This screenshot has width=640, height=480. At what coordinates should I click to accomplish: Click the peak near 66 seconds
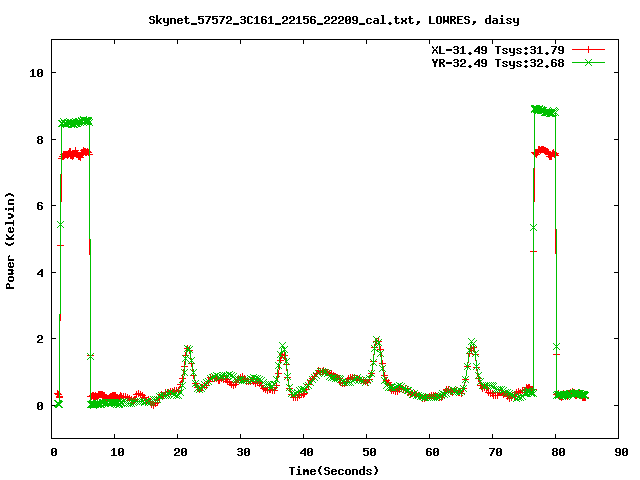[472, 344]
